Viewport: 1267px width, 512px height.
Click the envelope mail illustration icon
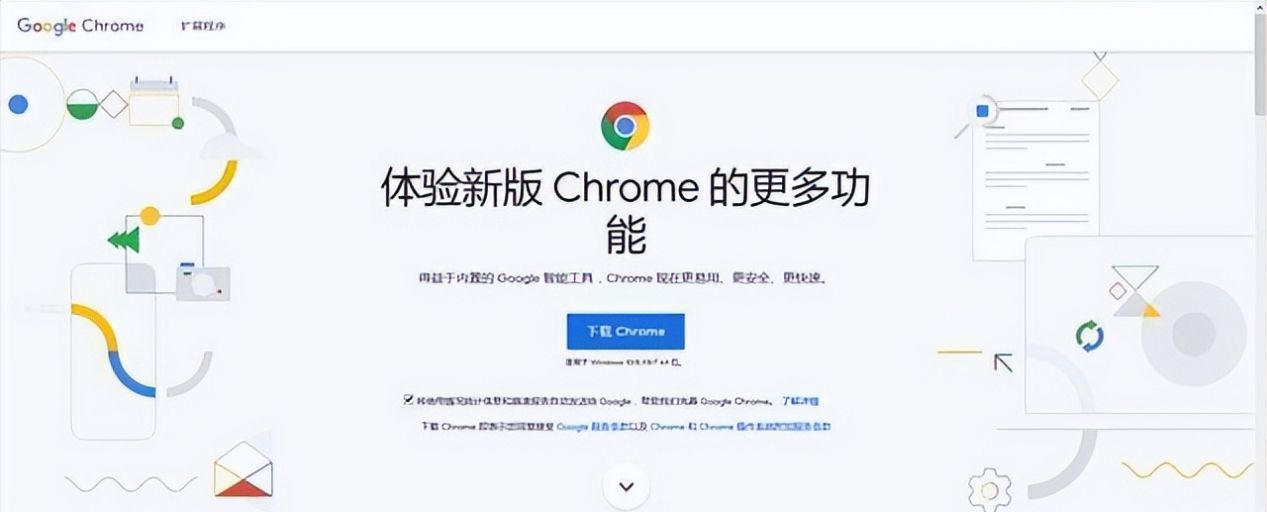click(243, 470)
